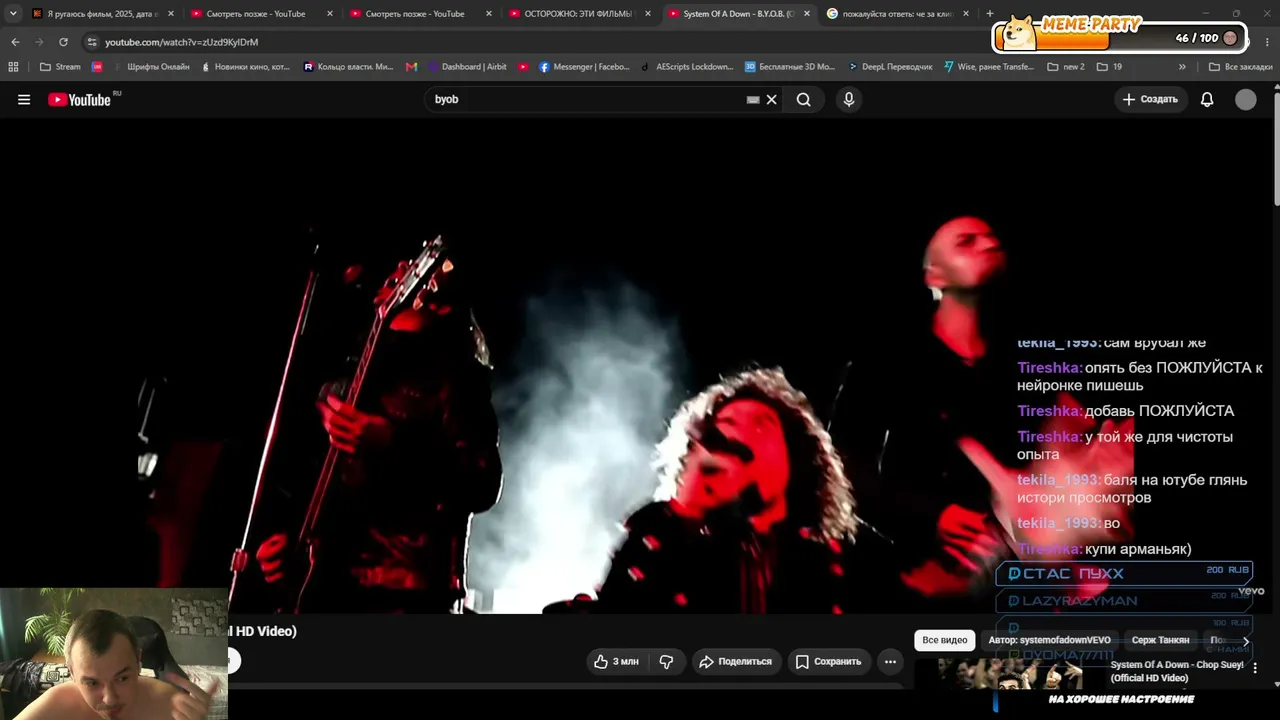Switch to the Google 'пожалуйста ответь' tab
Viewport: 1280px width, 720px height.
tap(897, 14)
